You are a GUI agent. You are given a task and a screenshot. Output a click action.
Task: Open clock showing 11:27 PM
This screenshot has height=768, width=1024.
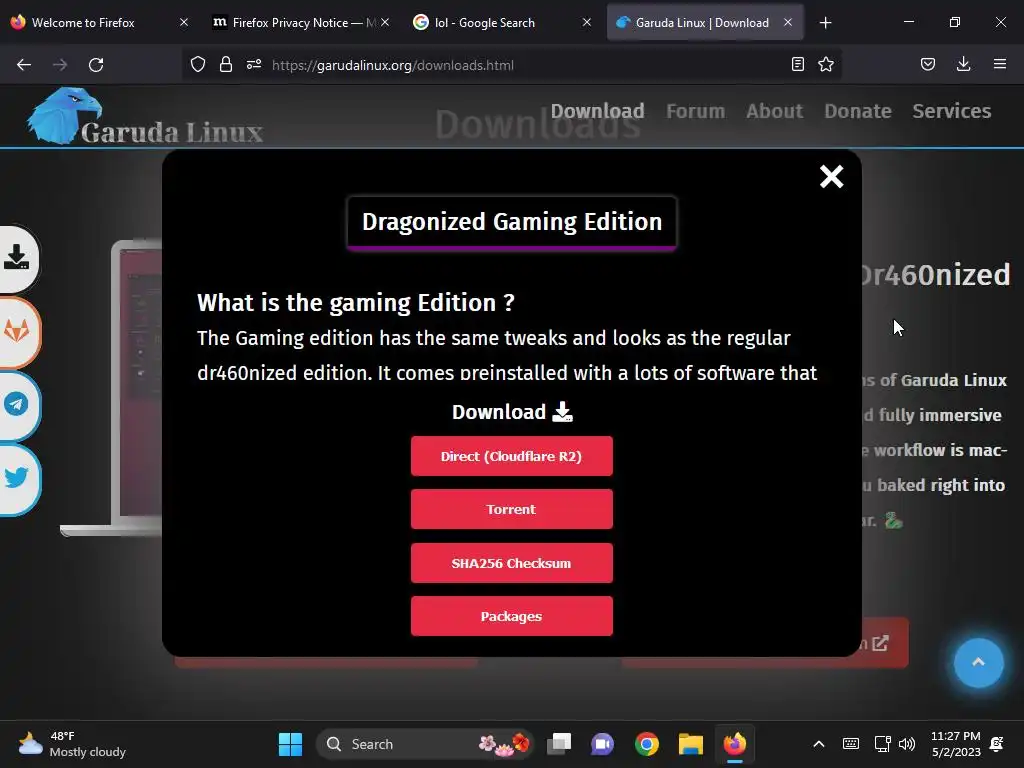955,744
